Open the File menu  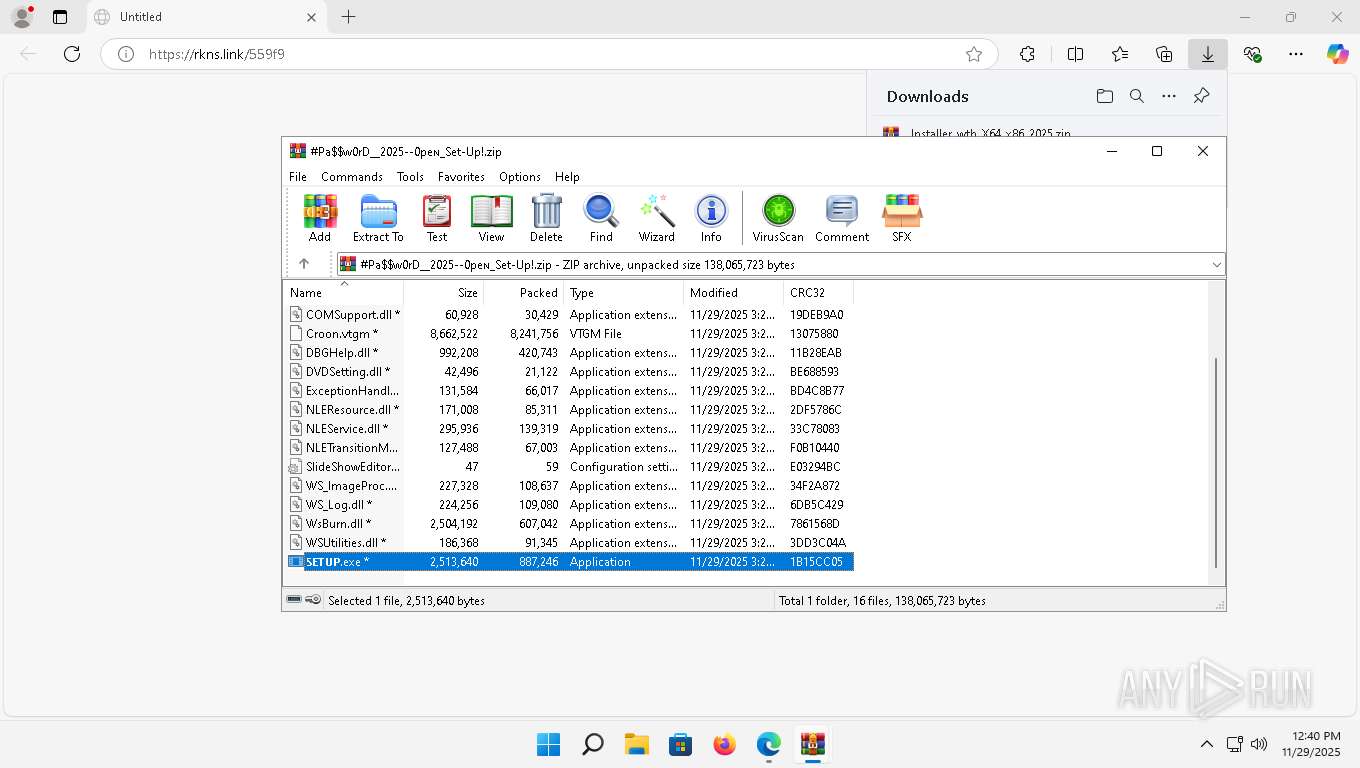point(298,177)
